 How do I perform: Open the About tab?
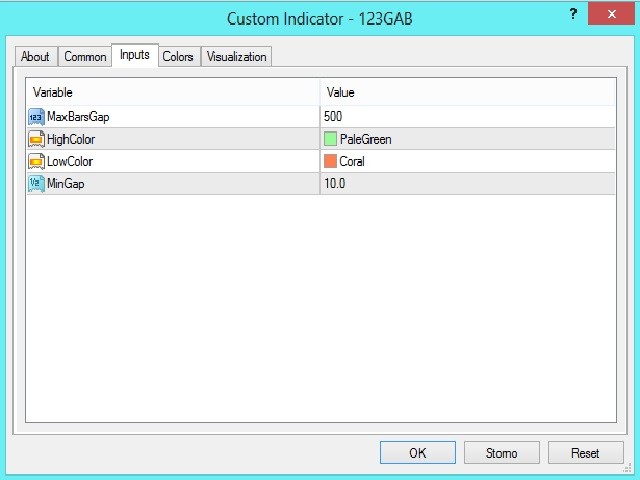click(35, 57)
